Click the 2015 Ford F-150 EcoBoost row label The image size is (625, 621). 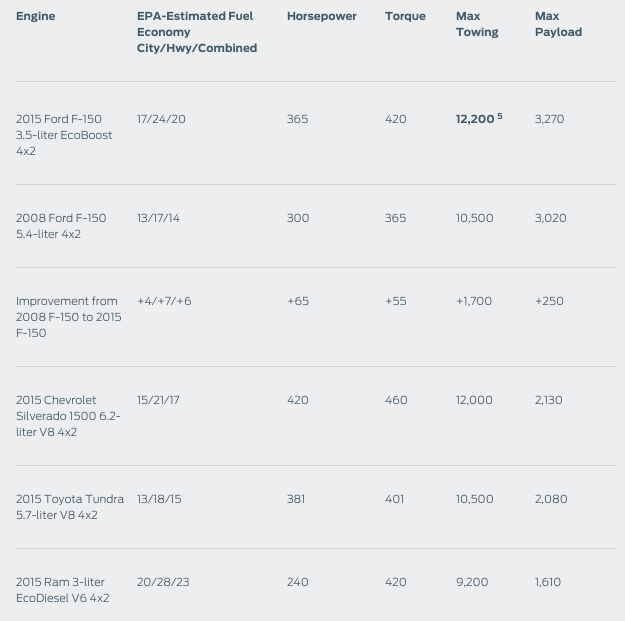tap(64, 135)
